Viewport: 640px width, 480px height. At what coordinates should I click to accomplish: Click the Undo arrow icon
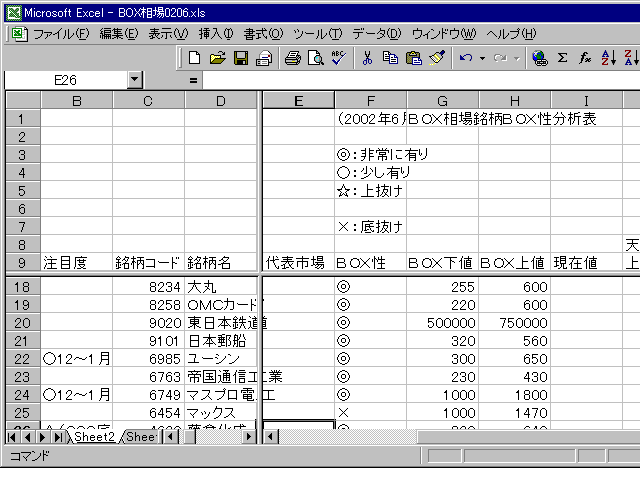click(466, 58)
